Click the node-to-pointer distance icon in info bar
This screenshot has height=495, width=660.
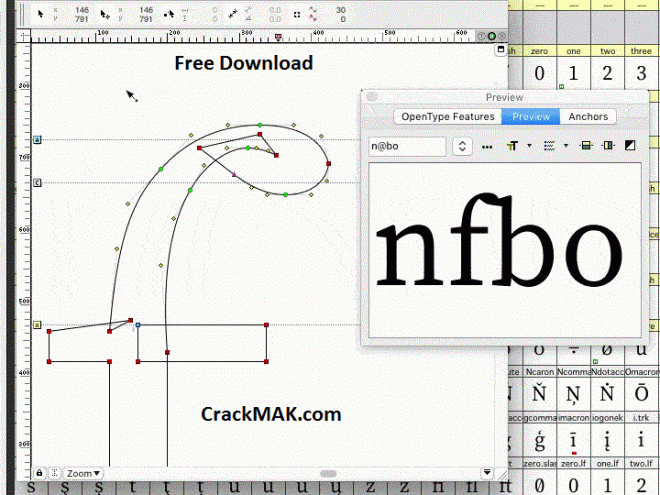pyautogui.click(x=169, y=14)
